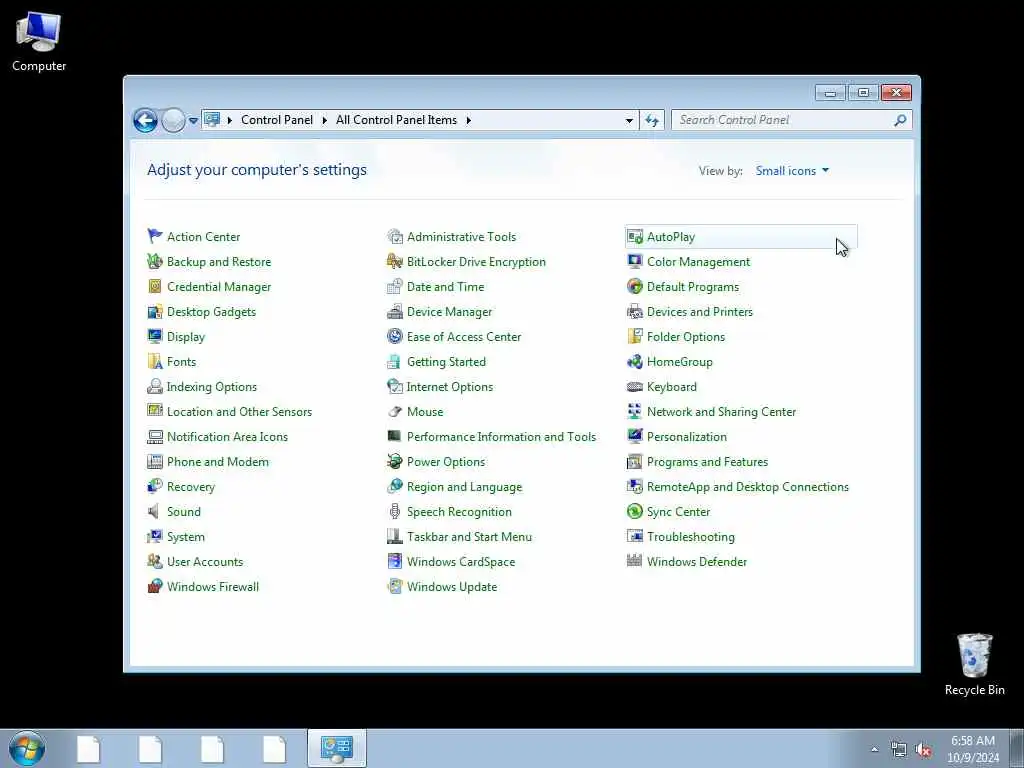
Task: Open Internet Options link
Action: [450, 387]
